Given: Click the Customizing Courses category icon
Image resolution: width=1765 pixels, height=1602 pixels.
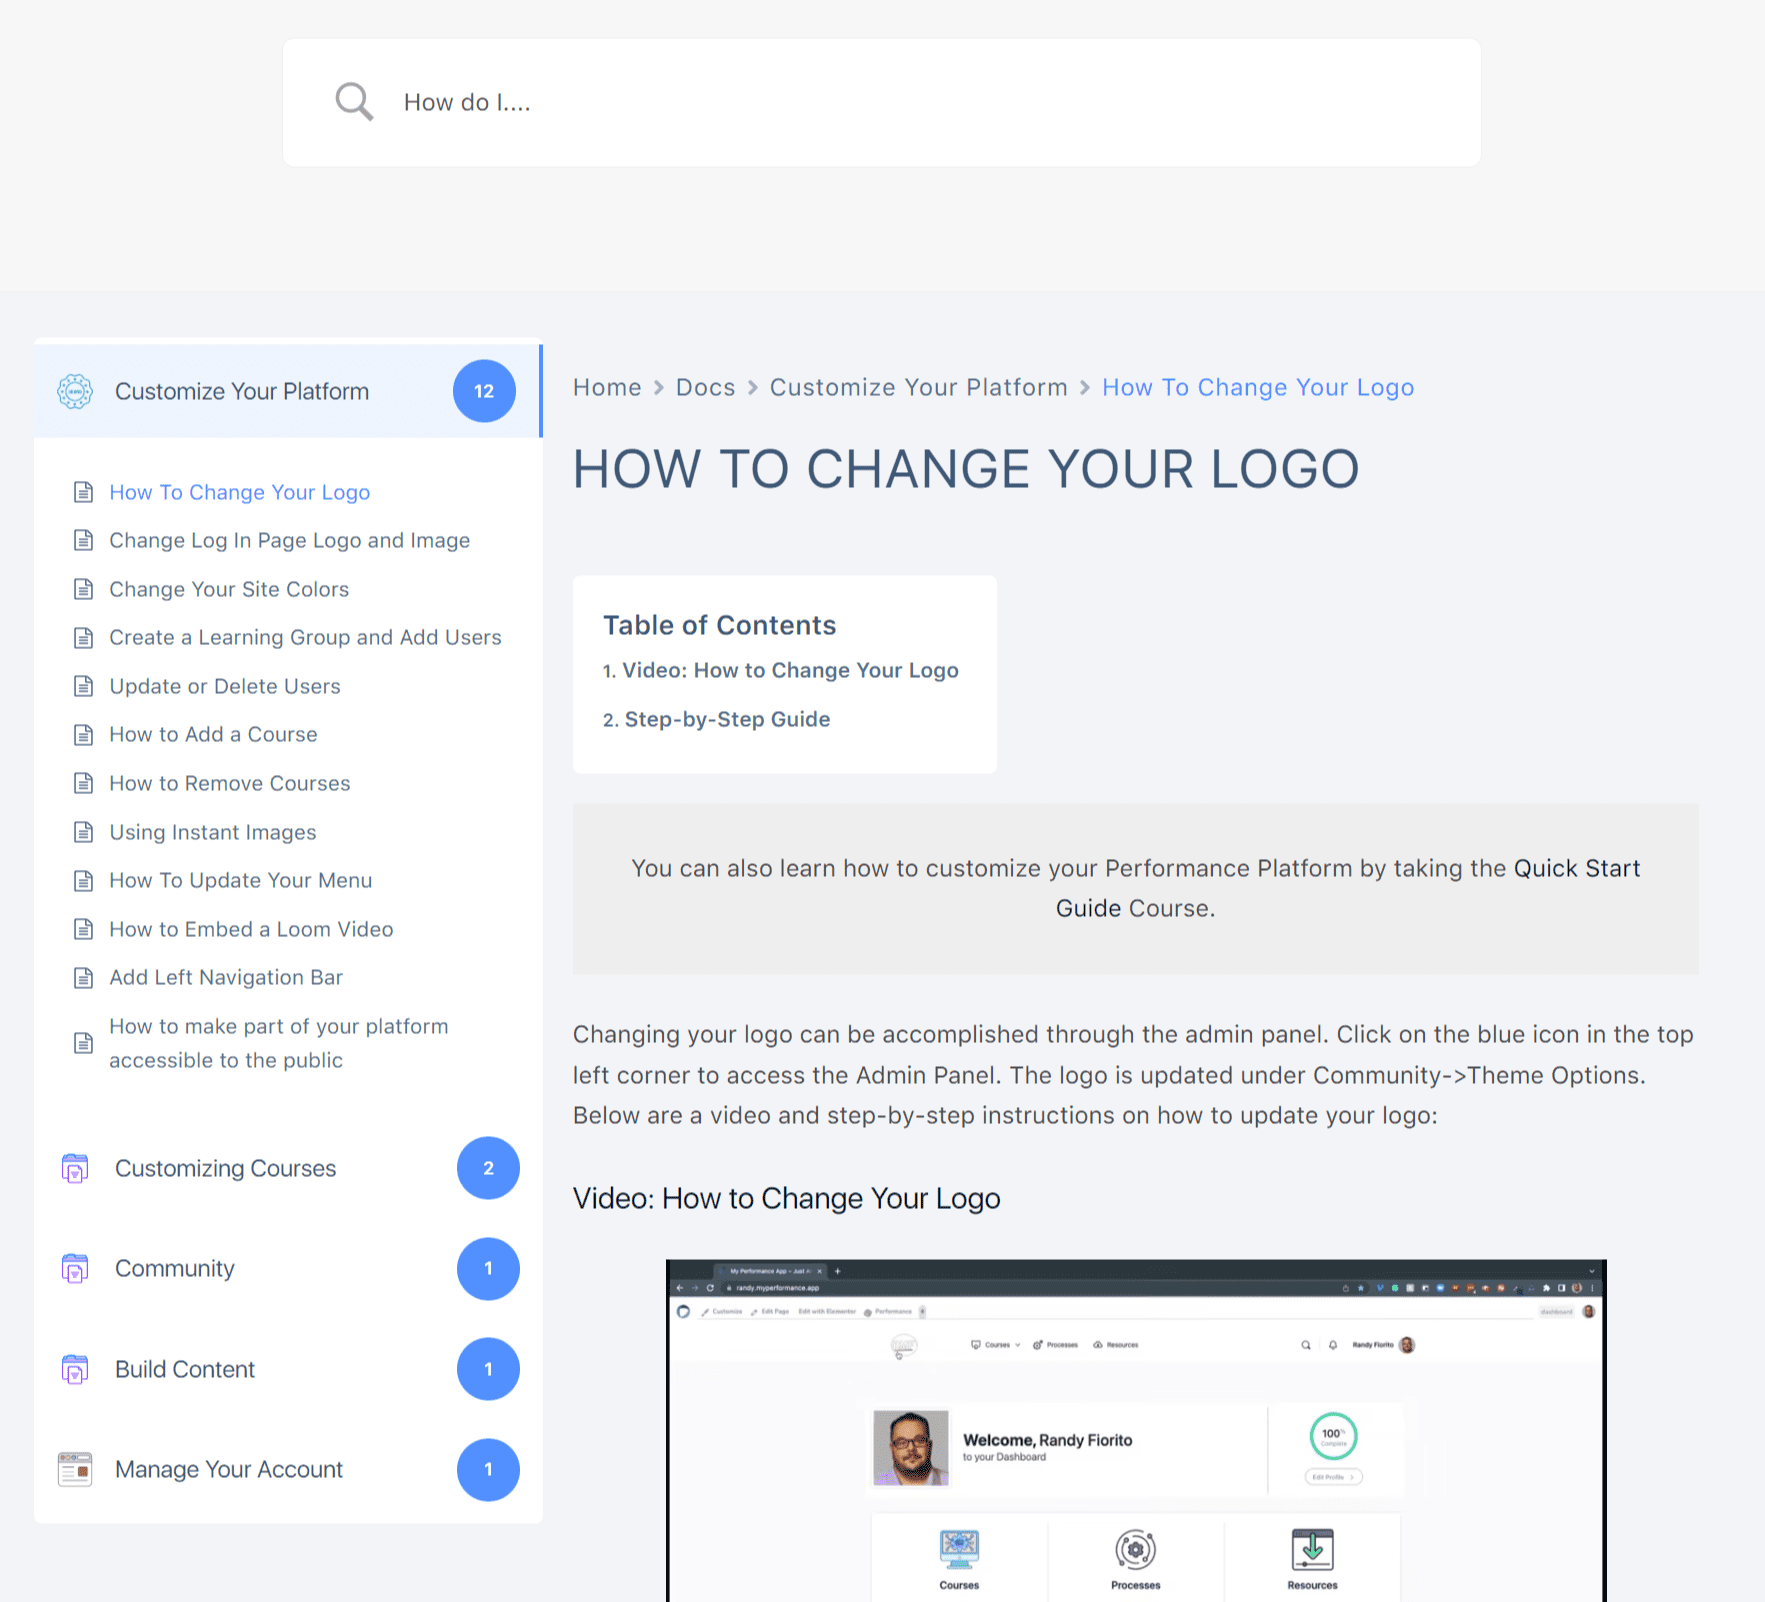Looking at the screenshot, I should pyautogui.click(x=75, y=1168).
